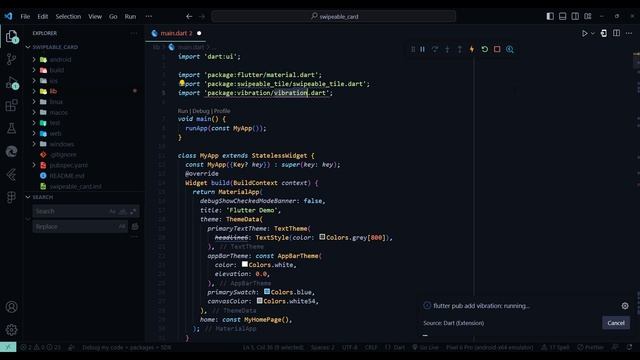Open Extensions view
Viewport: 640px width, 360px height.
[11, 105]
